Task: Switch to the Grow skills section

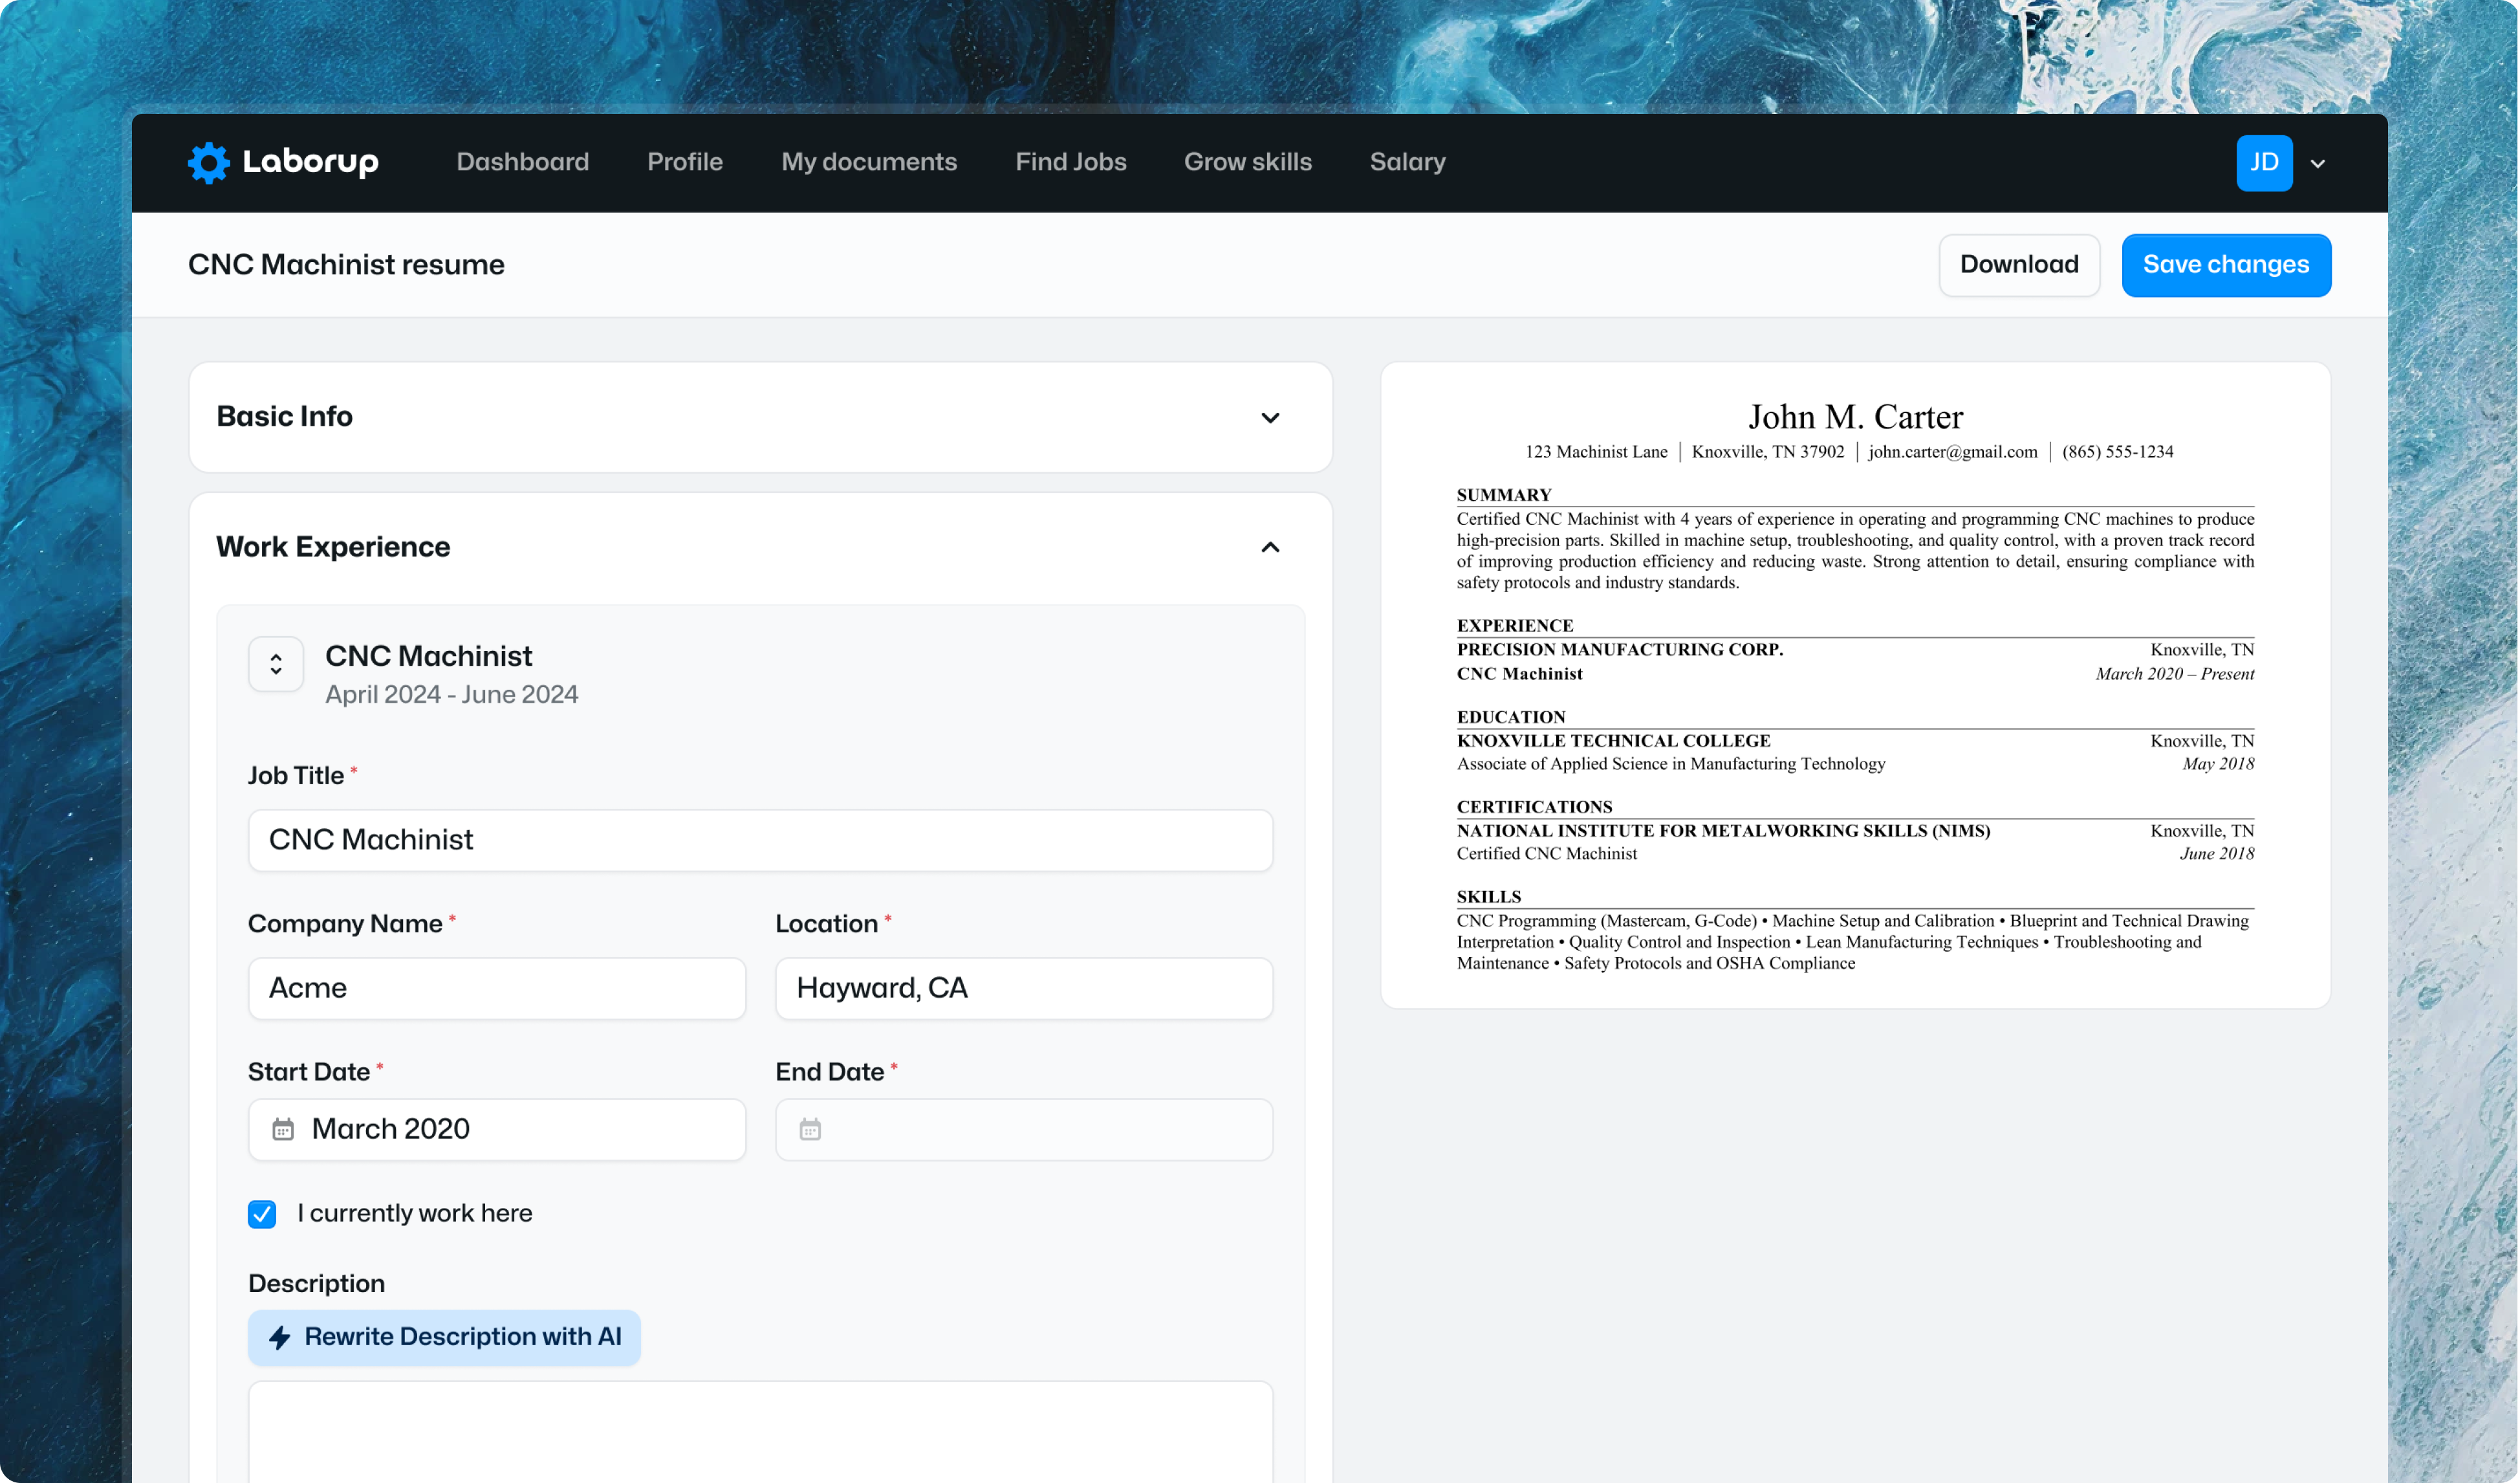Action: click(1248, 162)
